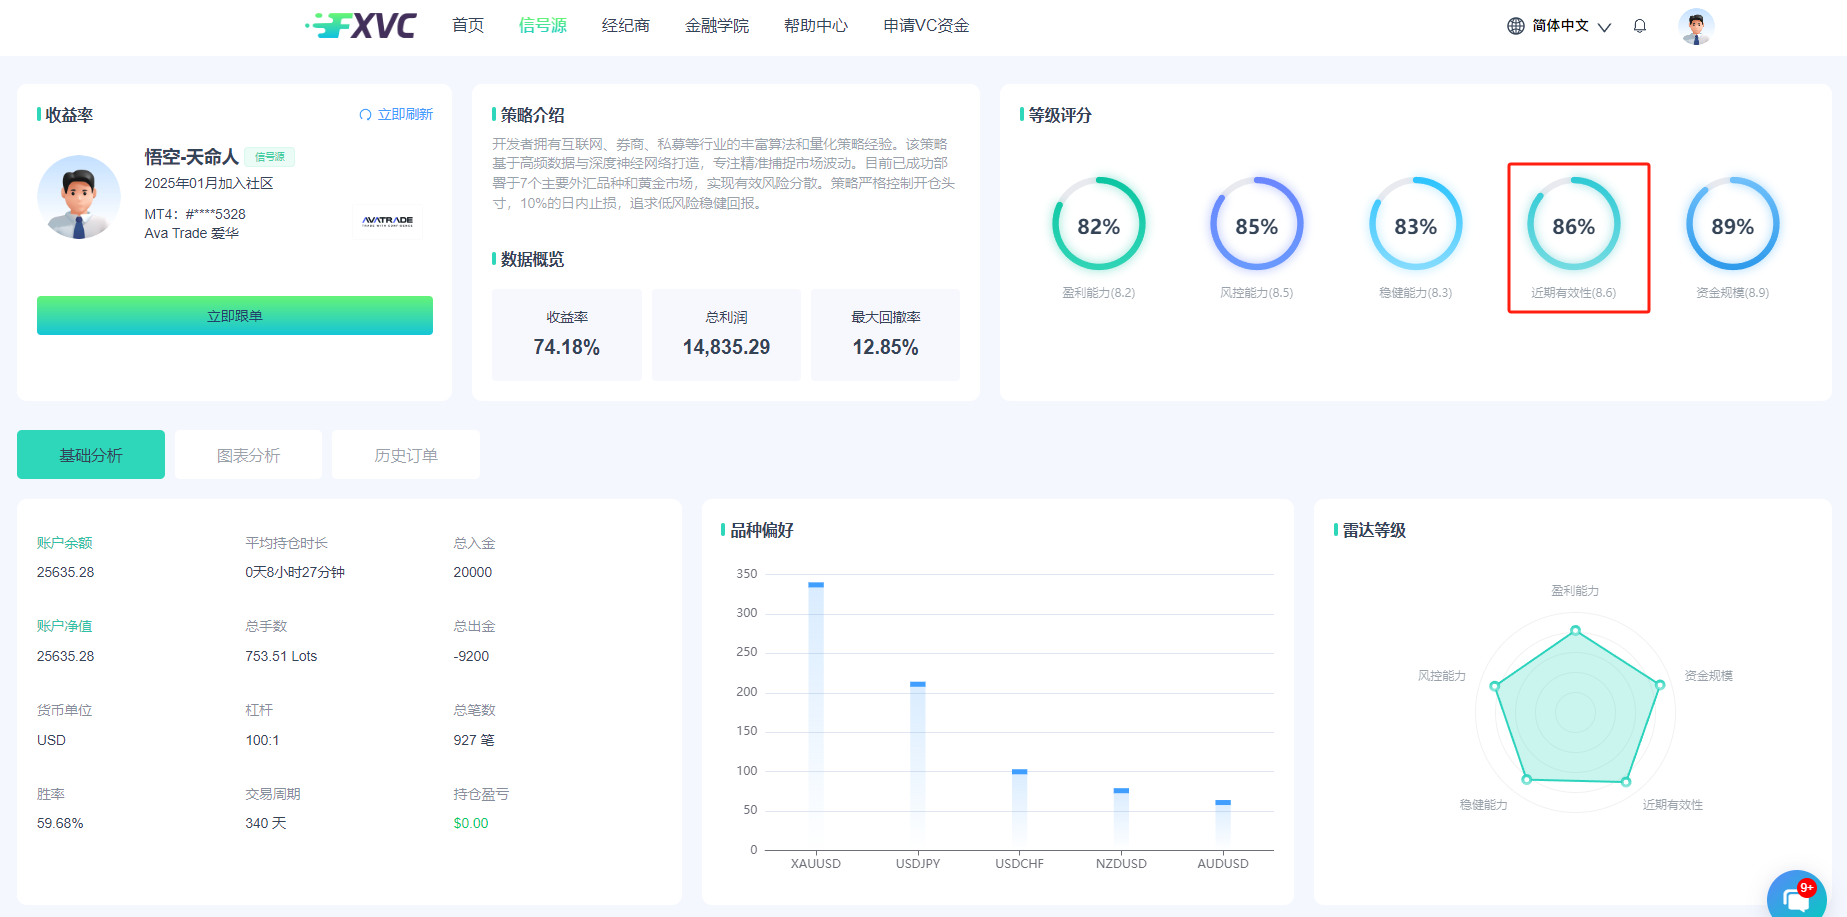
Task: Click the 悟空-天命人 profile picture
Action: 79,197
